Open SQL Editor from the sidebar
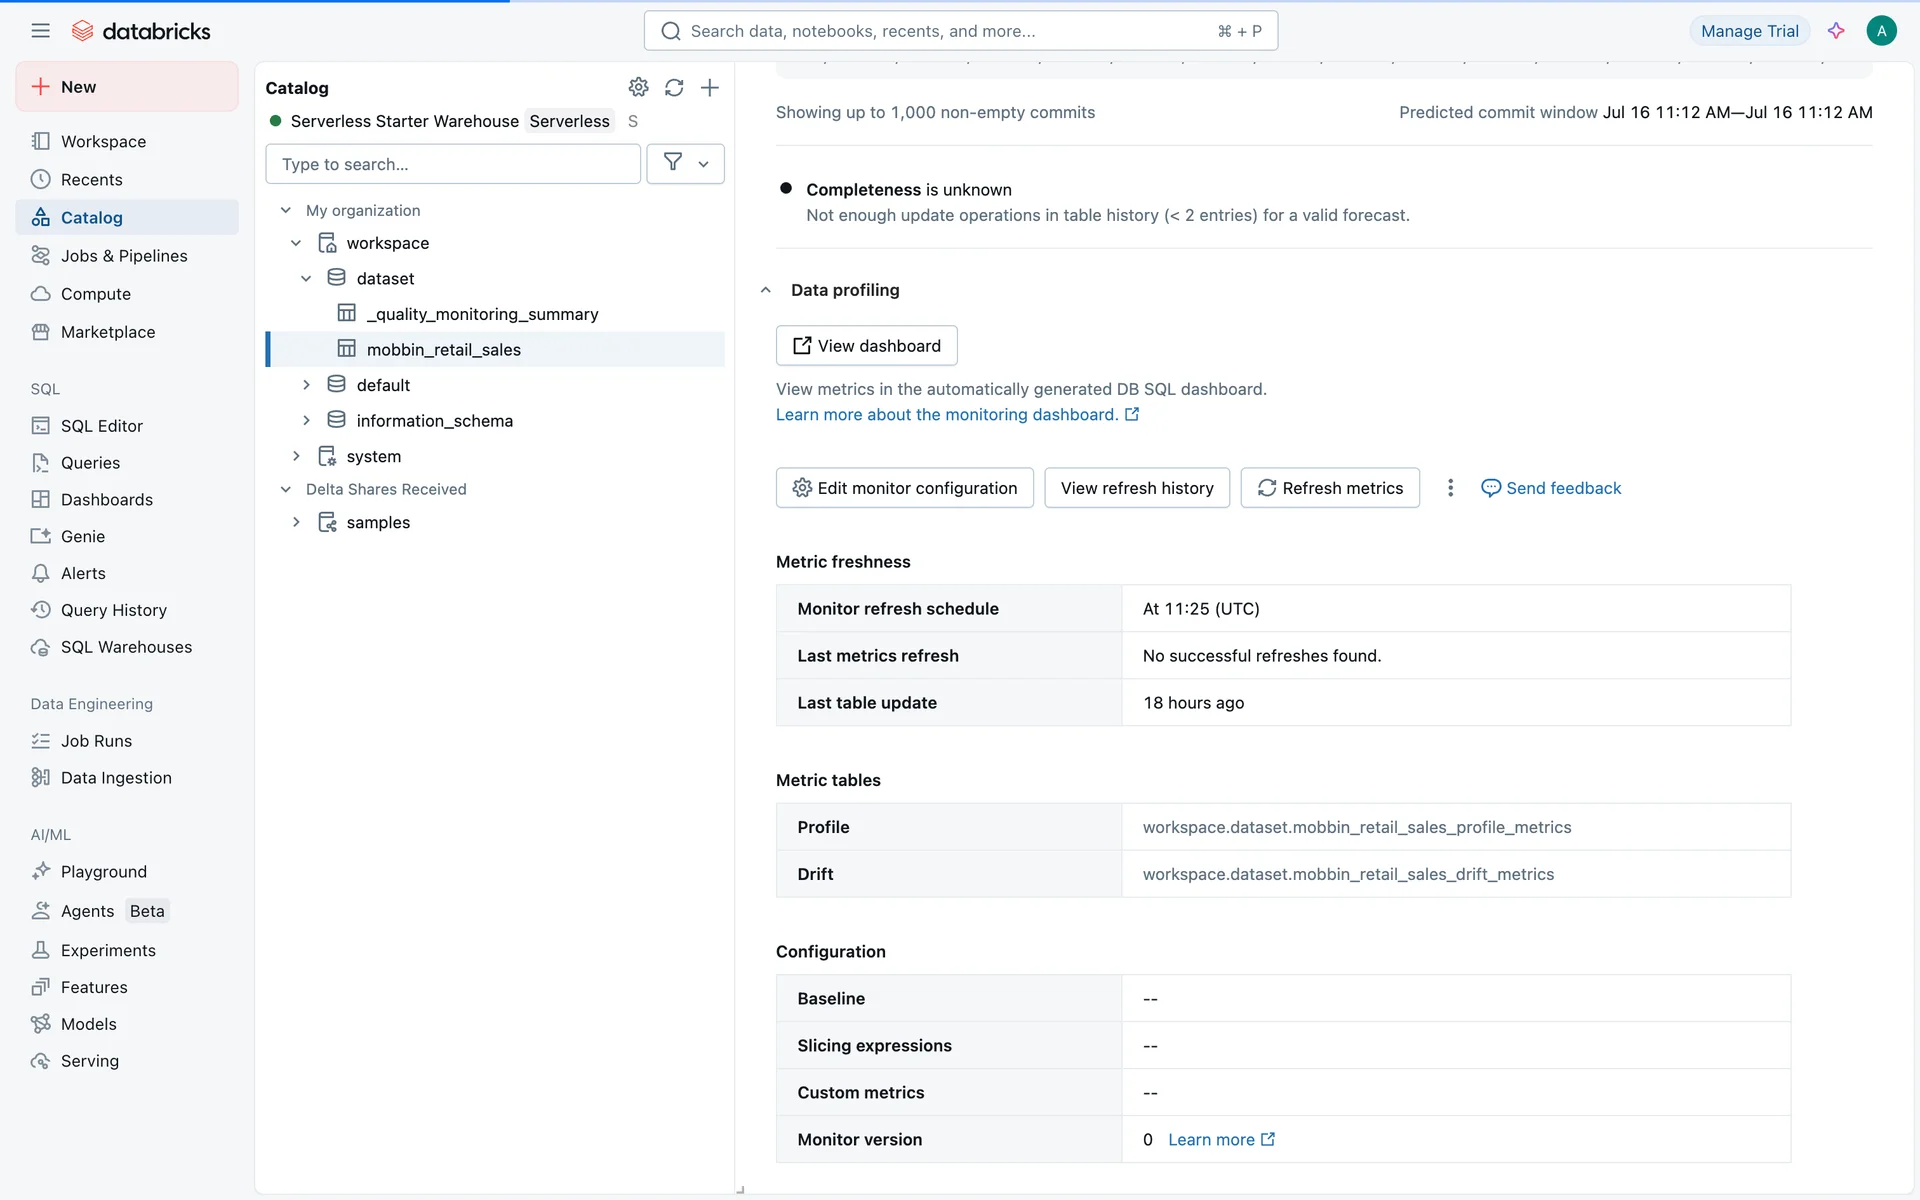Image resolution: width=1920 pixels, height=1200 pixels. point(101,426)
